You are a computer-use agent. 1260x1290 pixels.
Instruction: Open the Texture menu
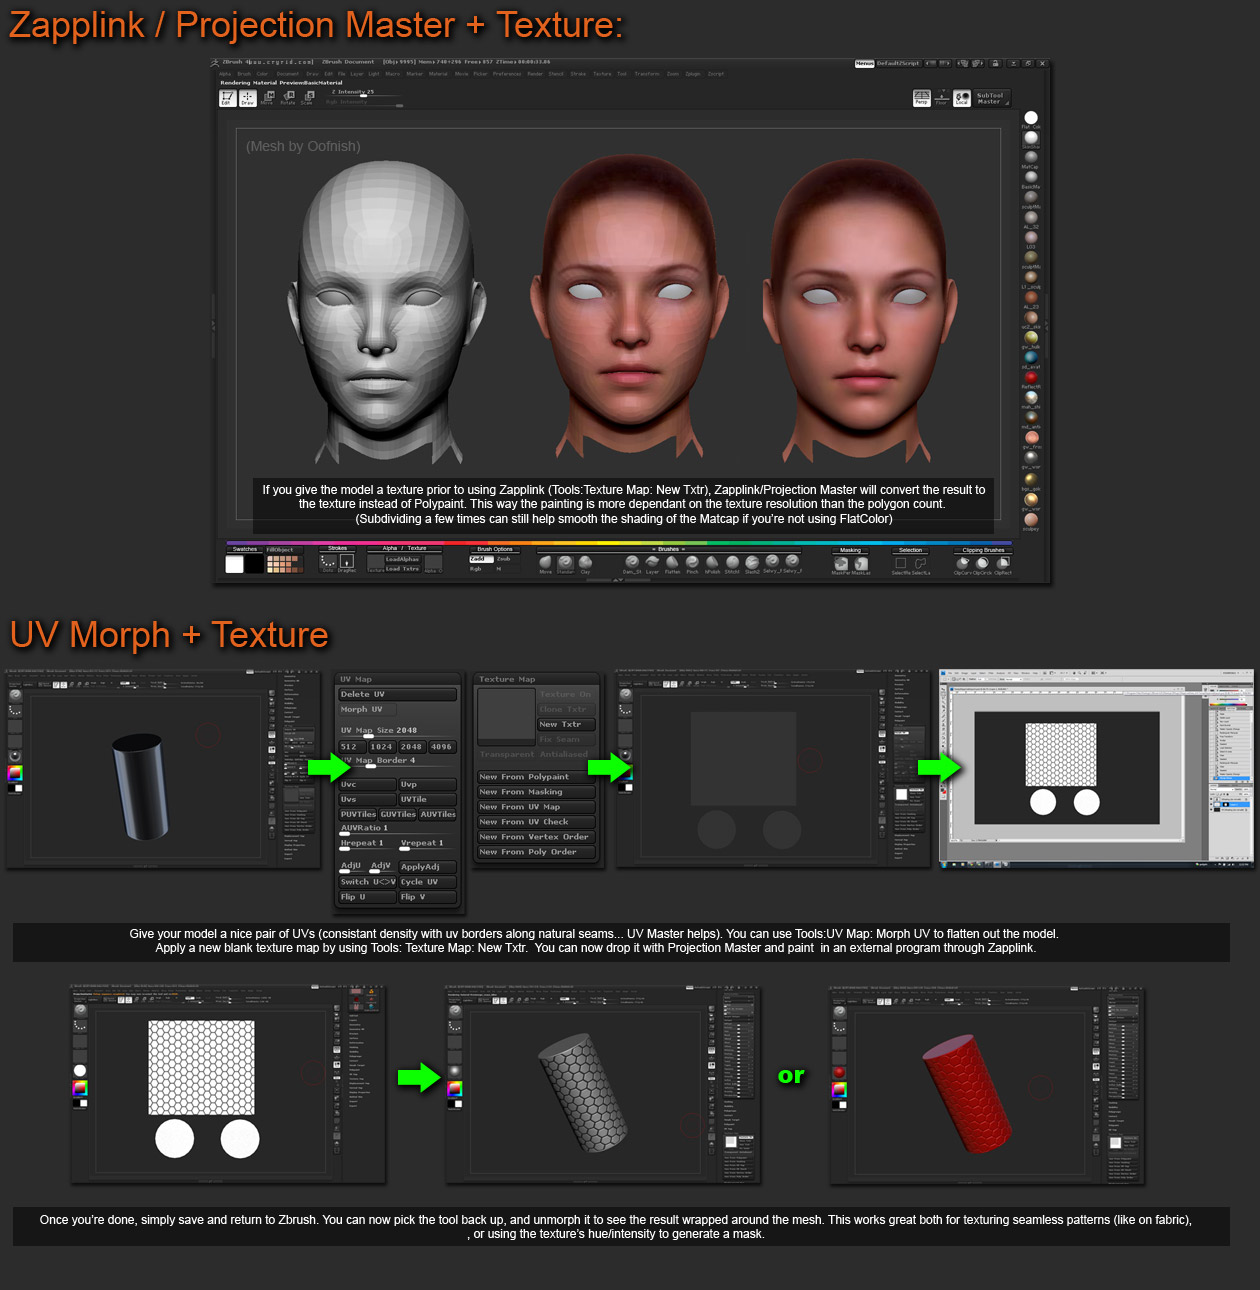602,74
